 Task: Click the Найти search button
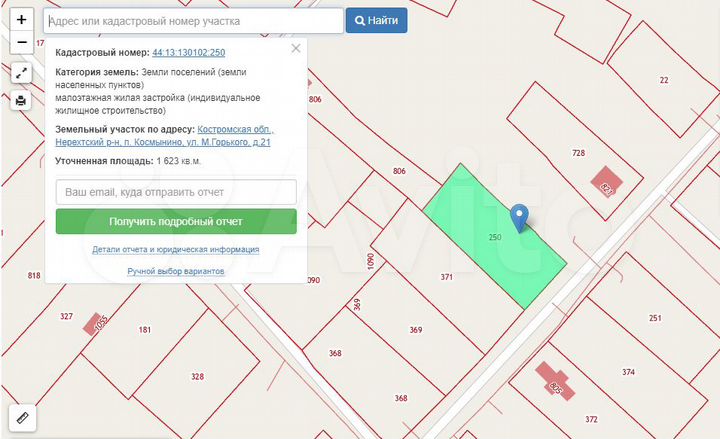pyautogui.click(x=375, y=20)
